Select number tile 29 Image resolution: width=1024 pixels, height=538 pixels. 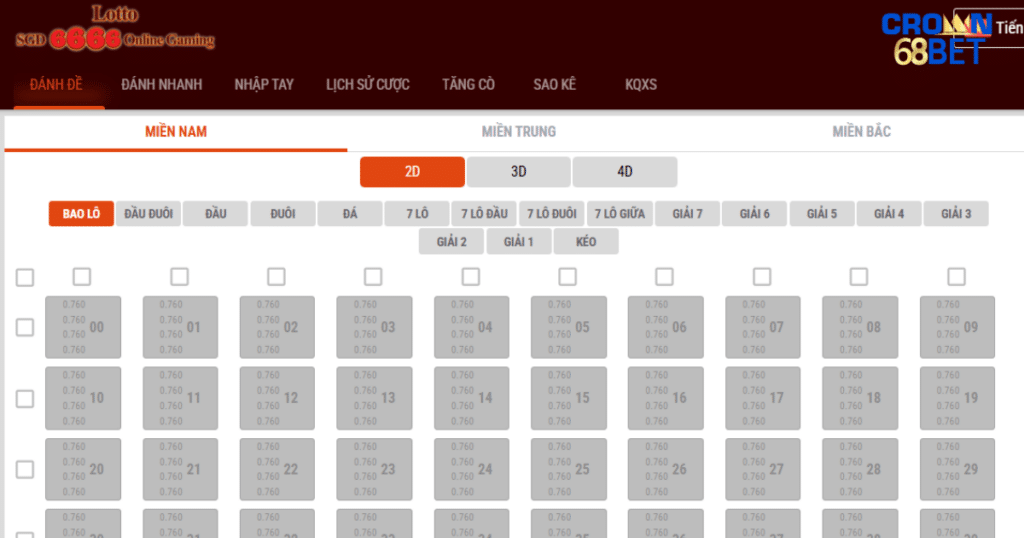tap(957, 469)
